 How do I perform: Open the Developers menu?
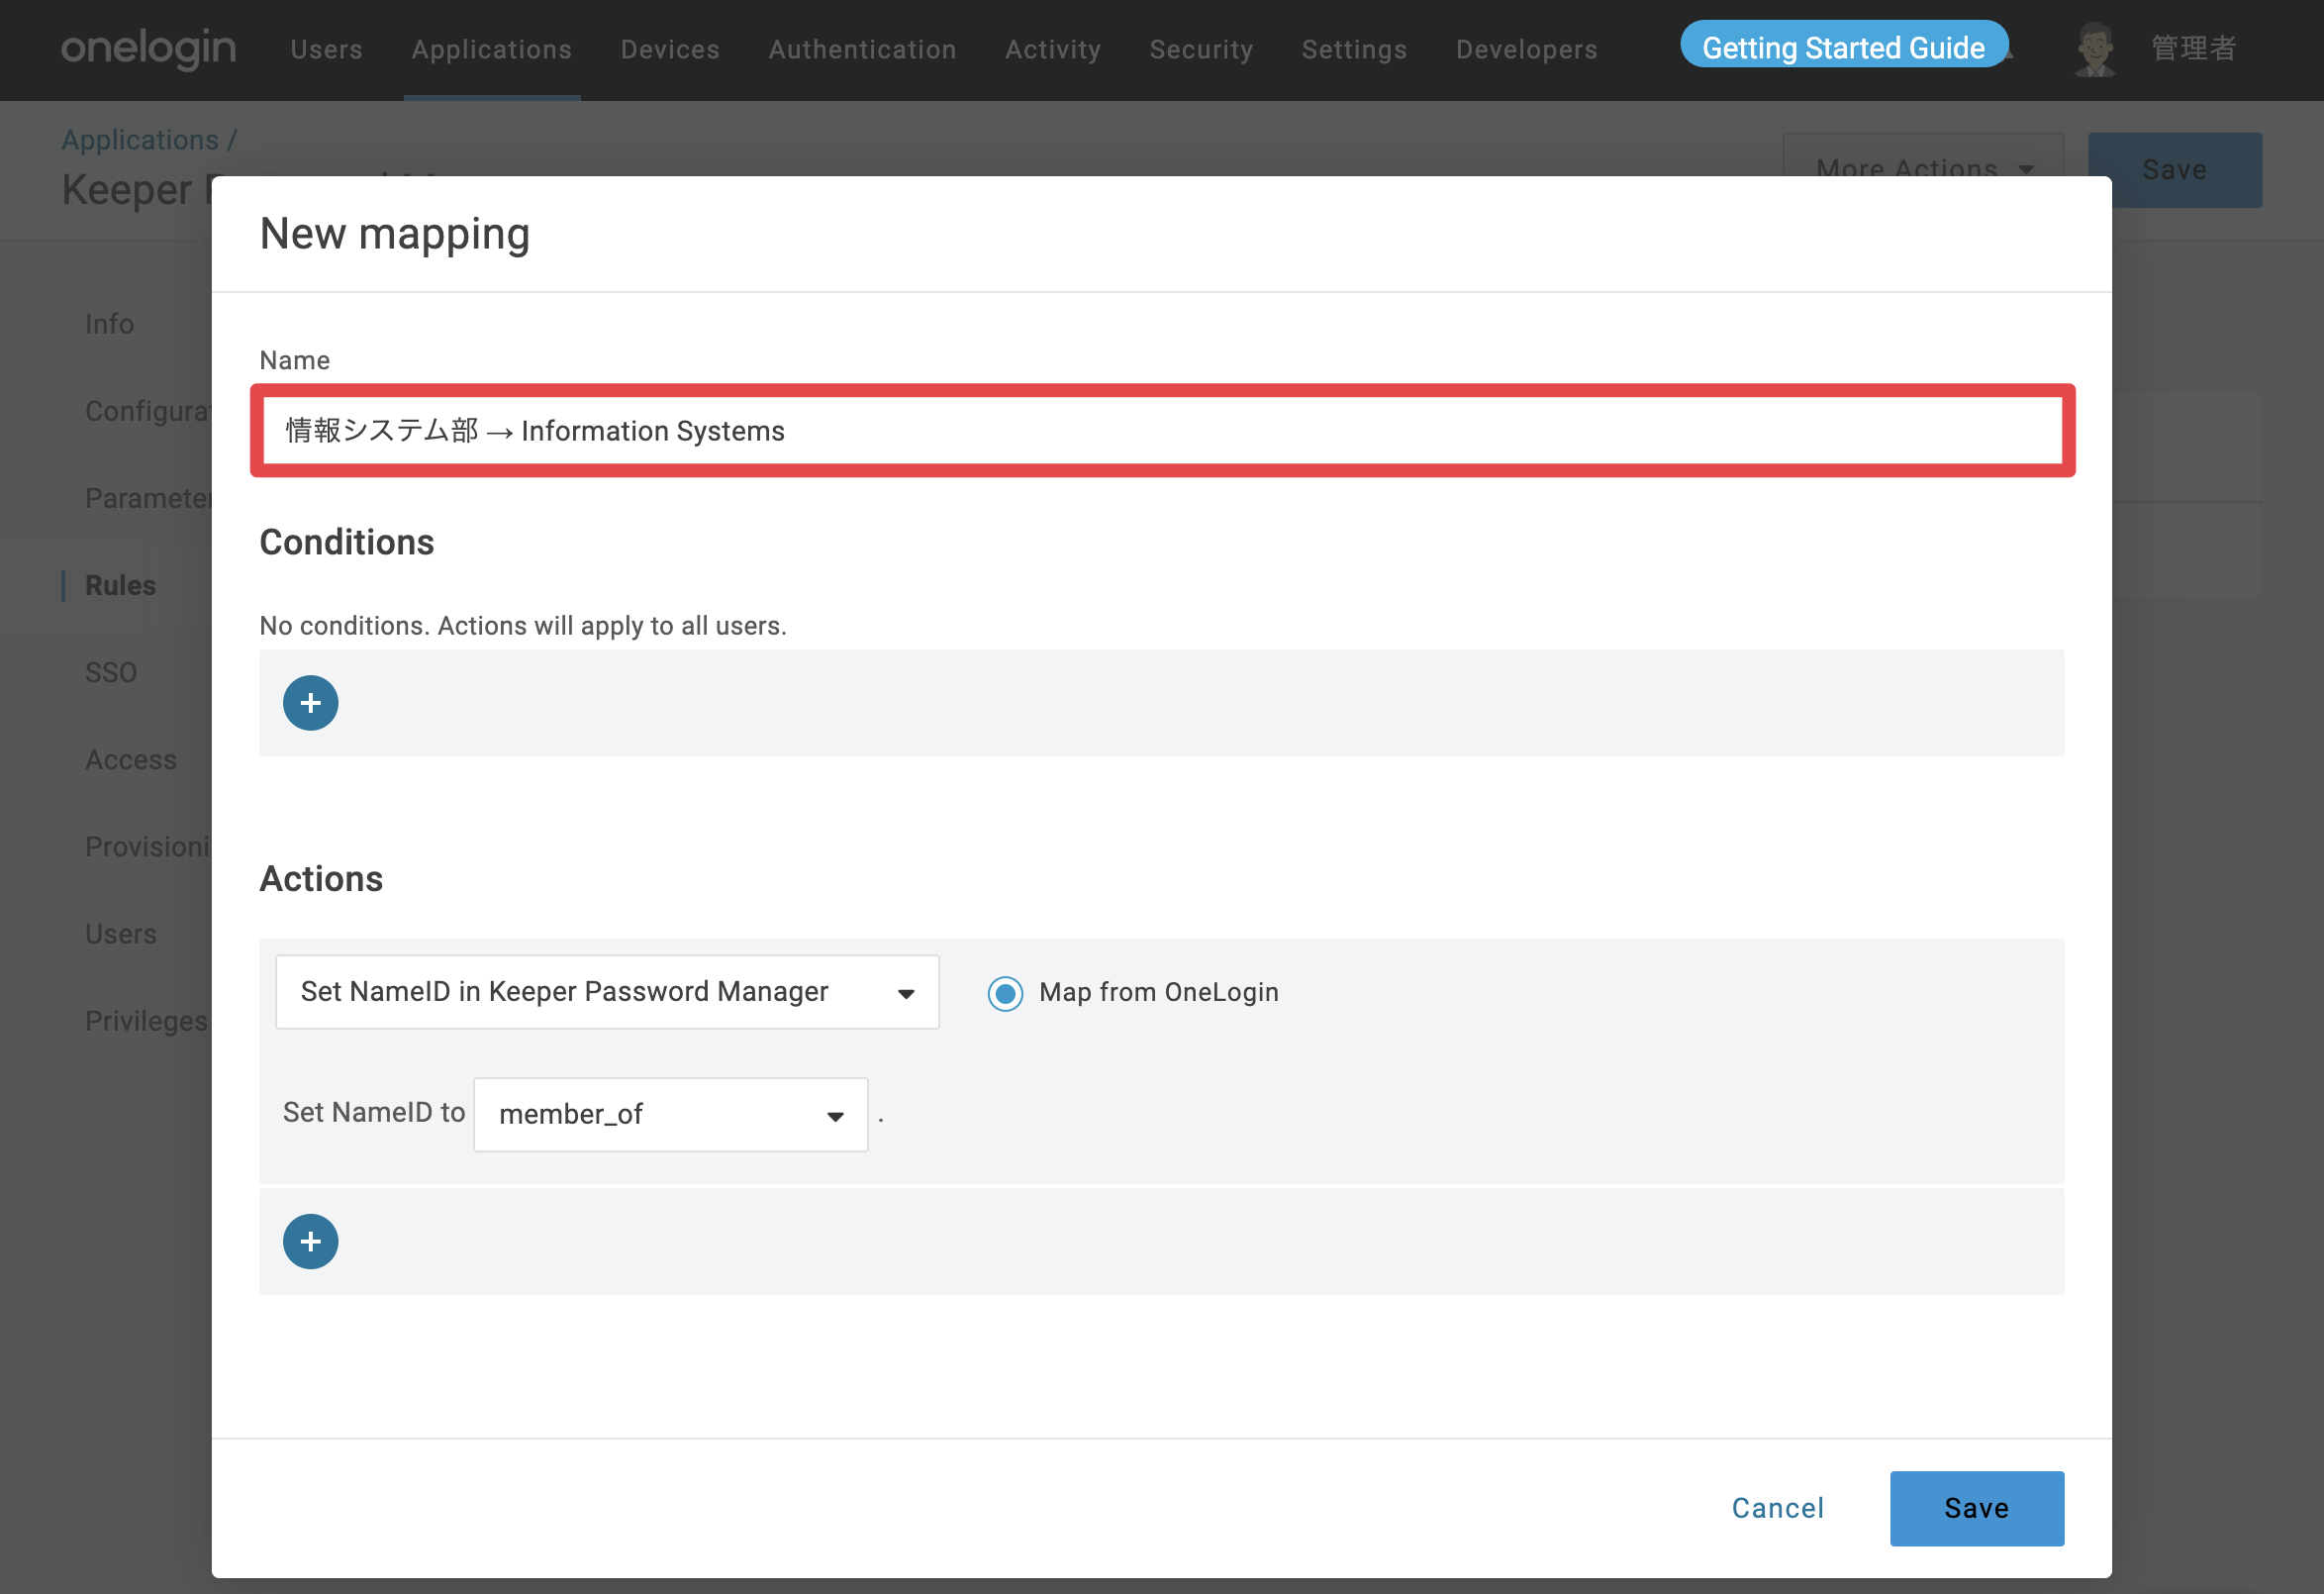pyautogui.click(x=1526, y=49)
